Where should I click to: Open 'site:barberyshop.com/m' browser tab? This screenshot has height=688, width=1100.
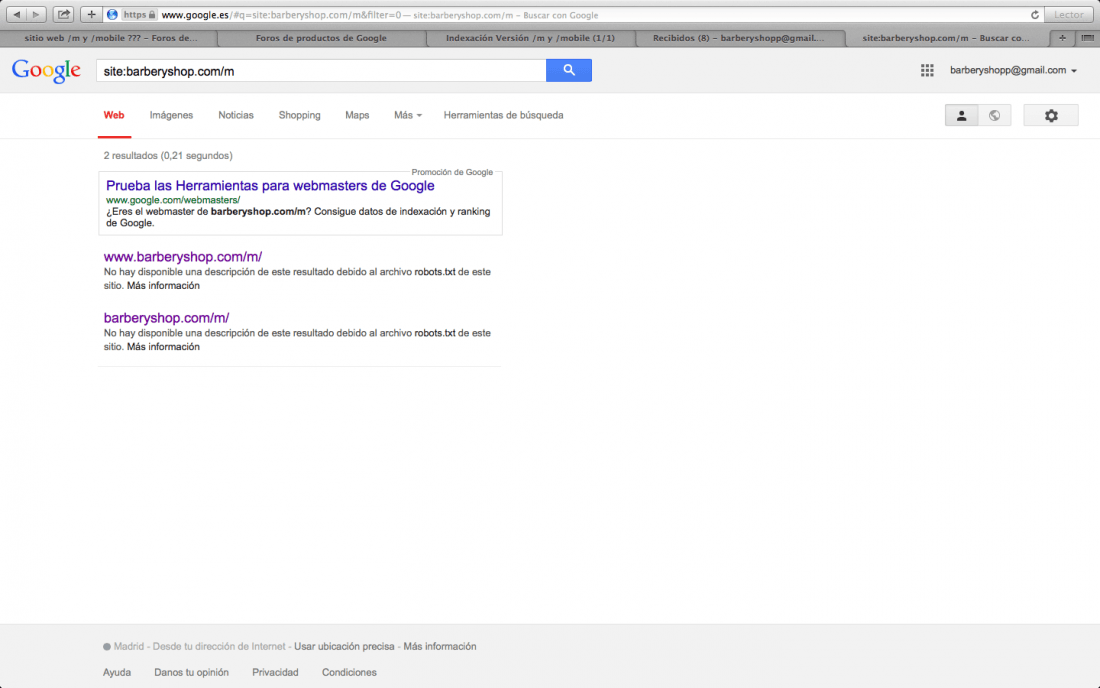pyautogui.click(x=946, y=38)
